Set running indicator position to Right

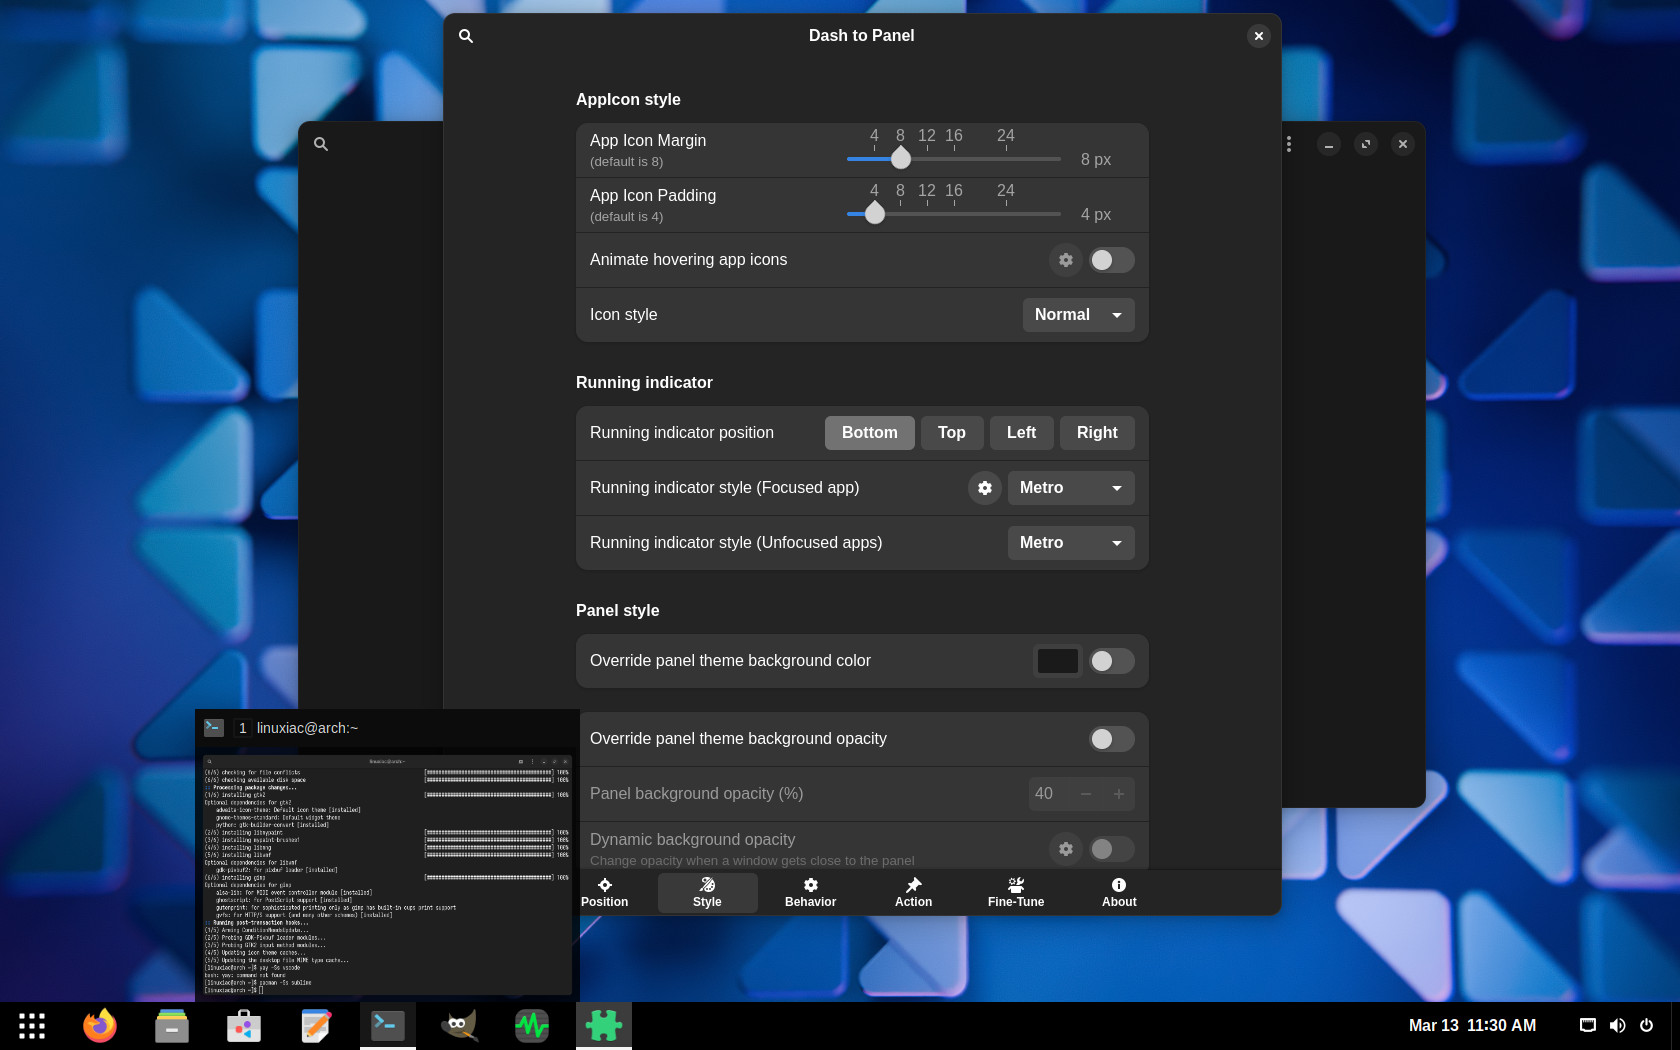[1097, 433]
